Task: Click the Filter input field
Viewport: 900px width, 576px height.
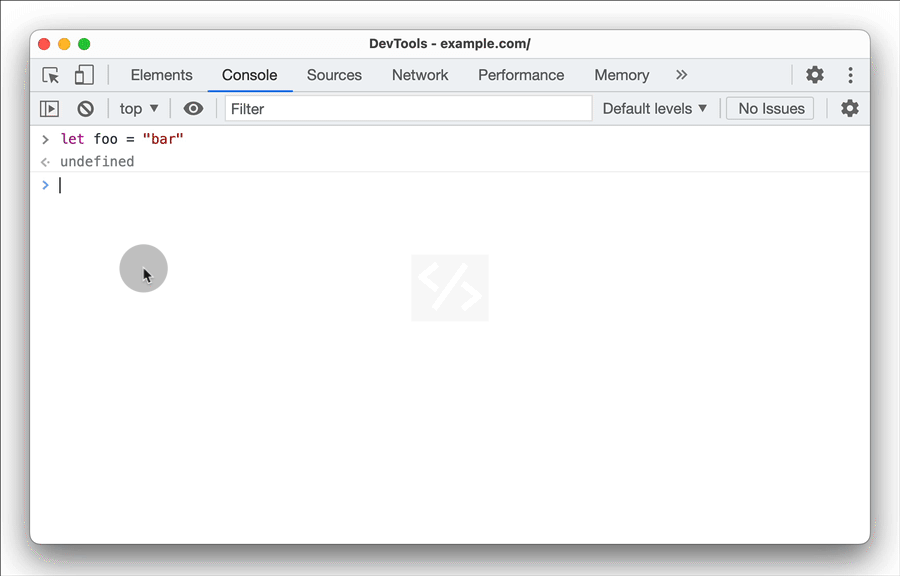Action: pyautogui.click(x=408, y=108)
